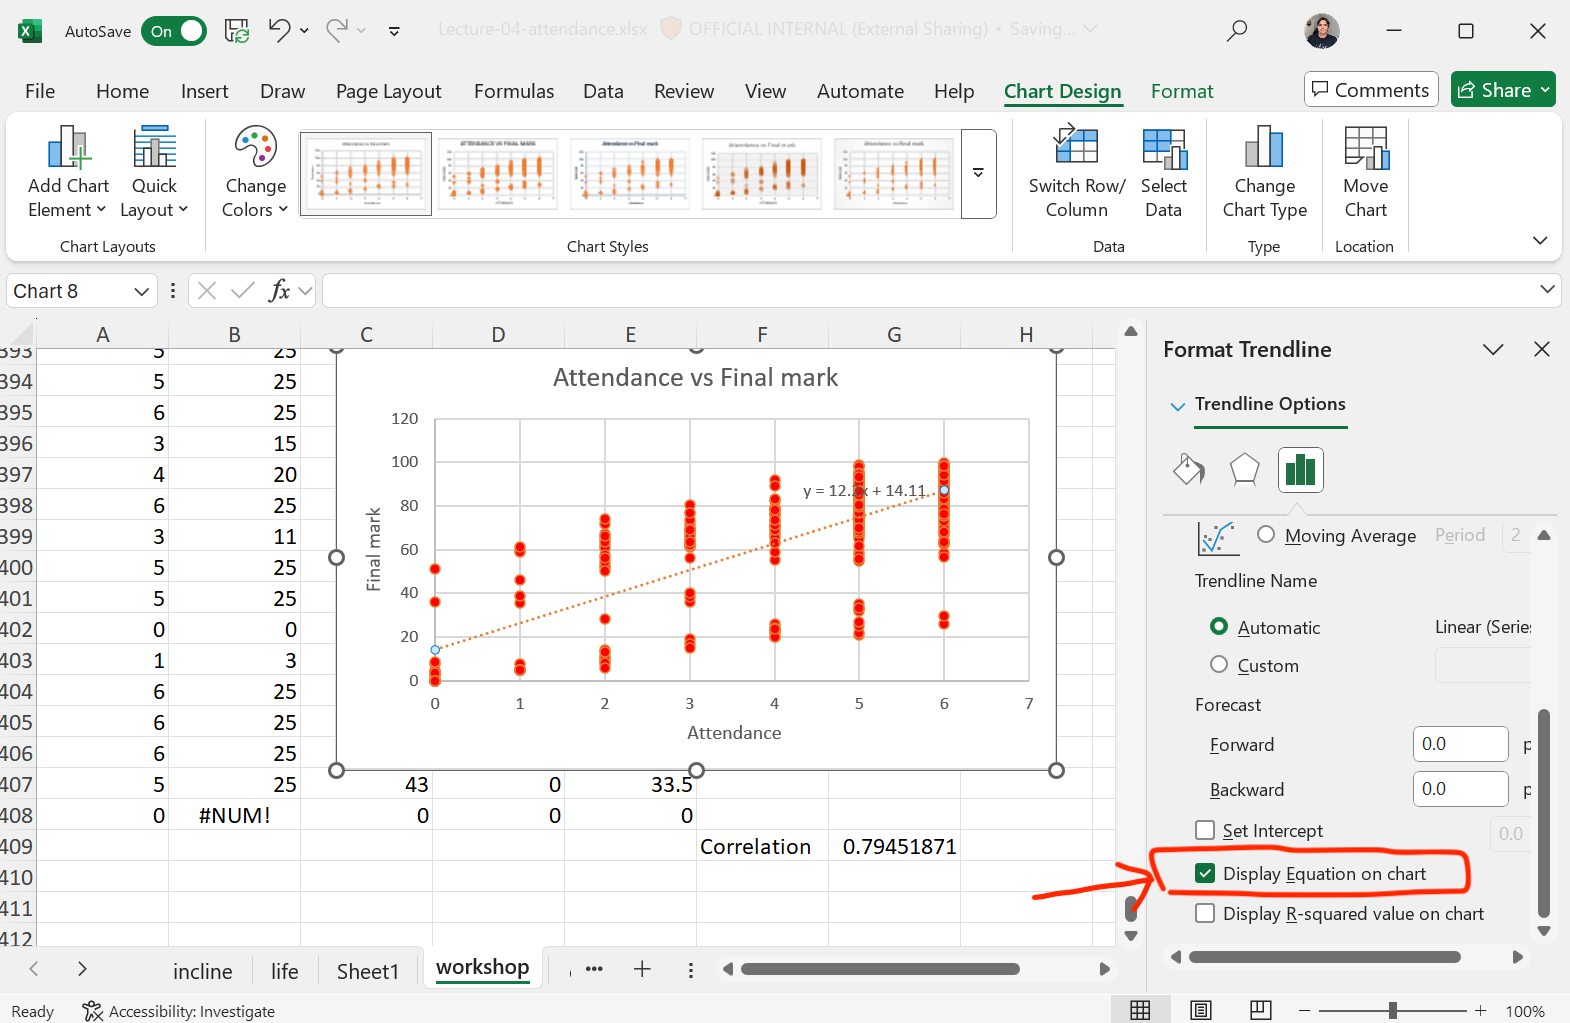
Task: Open the Quick Layout tool
Action: (x=154, y=149)
